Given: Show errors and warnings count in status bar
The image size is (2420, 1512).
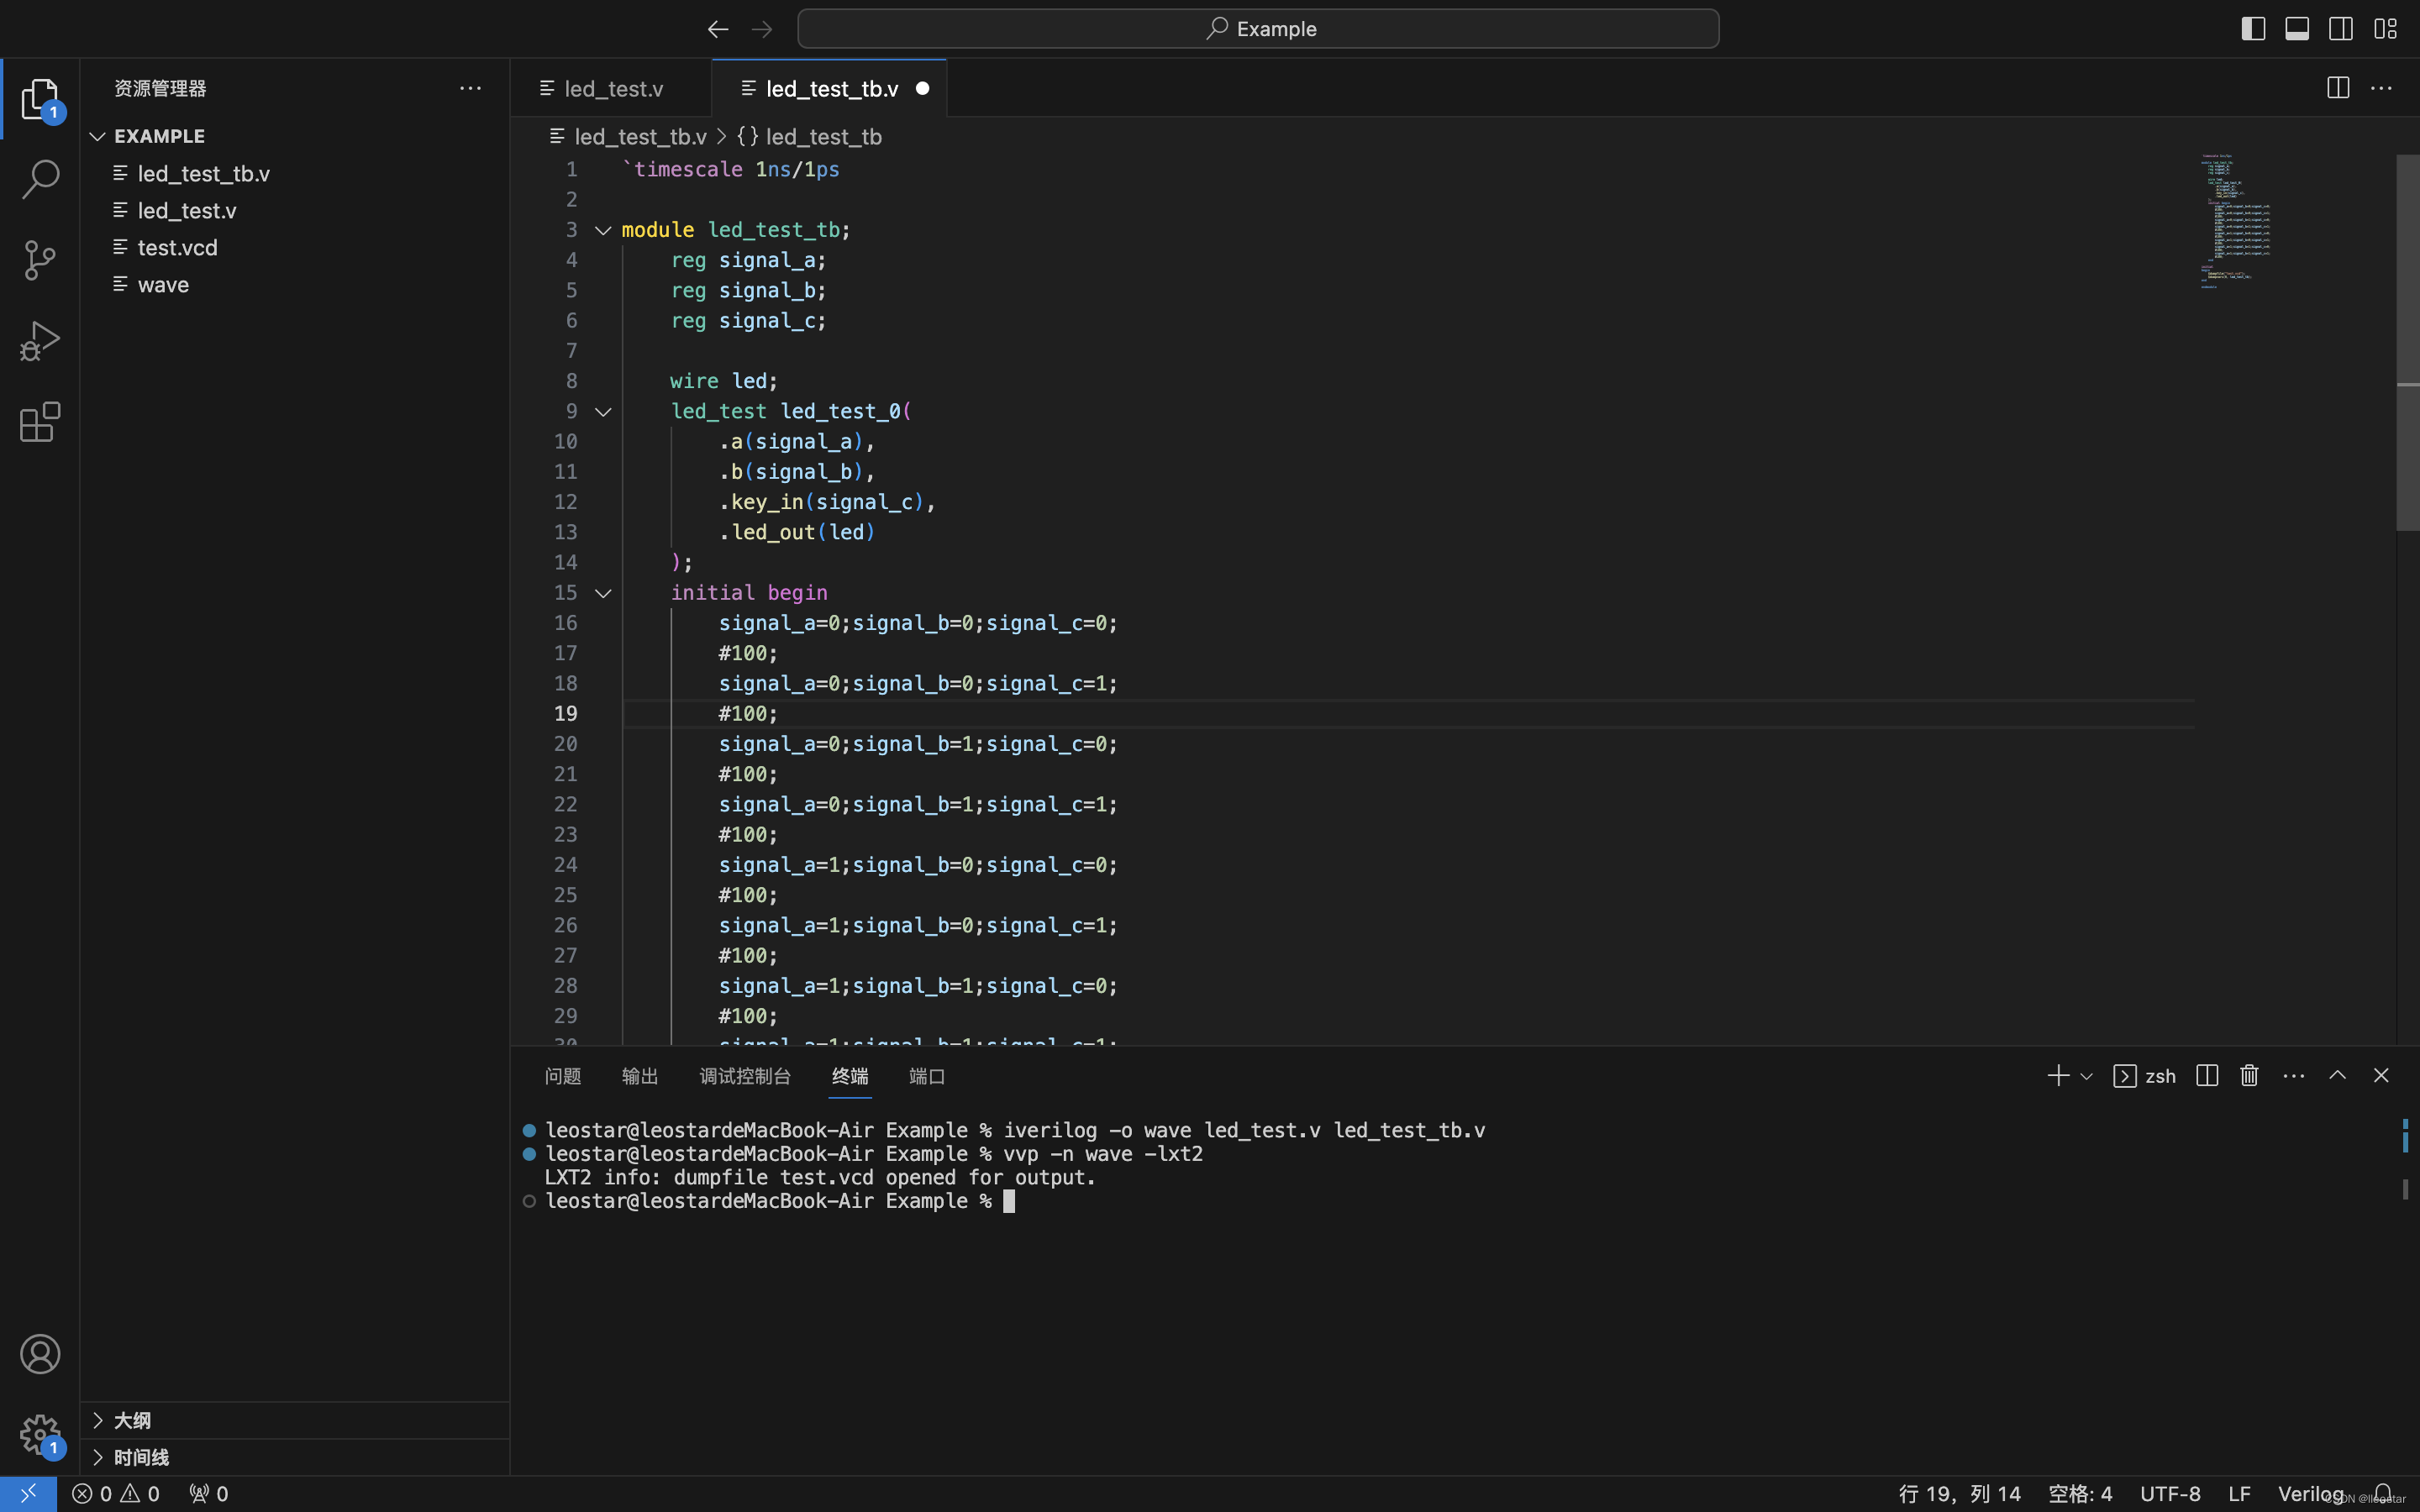Looking at the screenshot, I should coord(116,1494).
